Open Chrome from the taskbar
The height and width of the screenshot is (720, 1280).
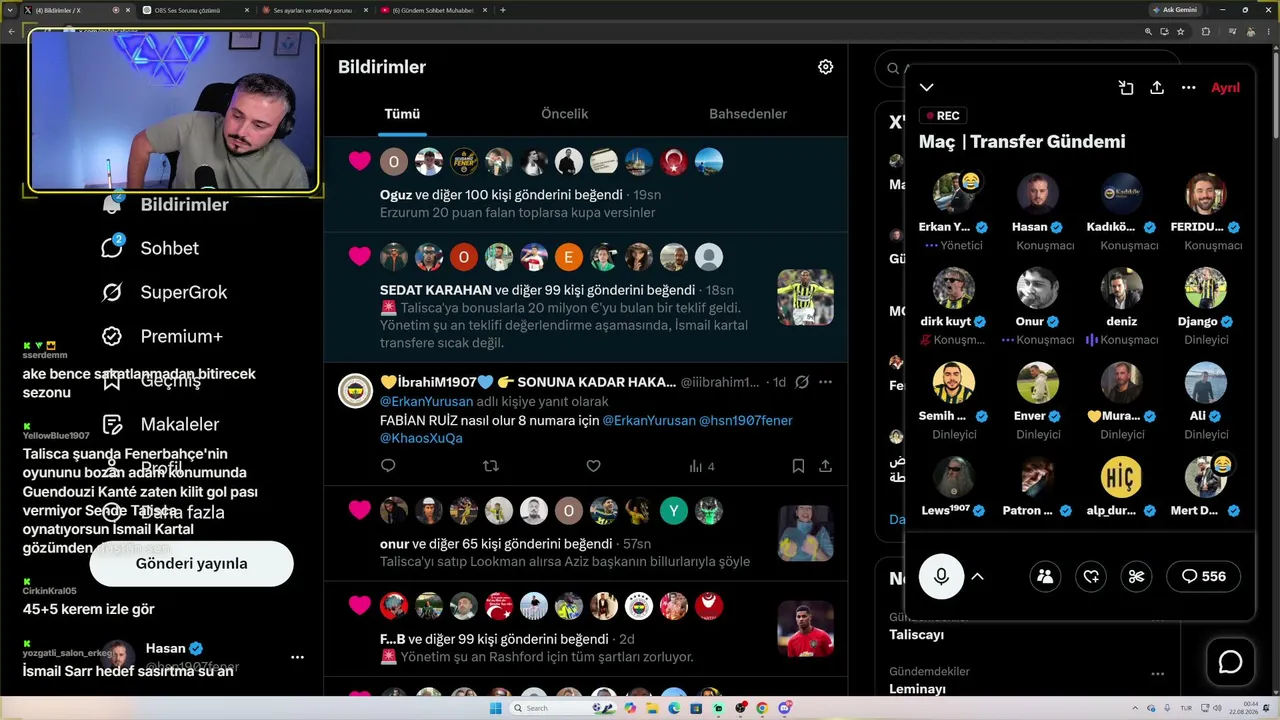coord(762,708)
